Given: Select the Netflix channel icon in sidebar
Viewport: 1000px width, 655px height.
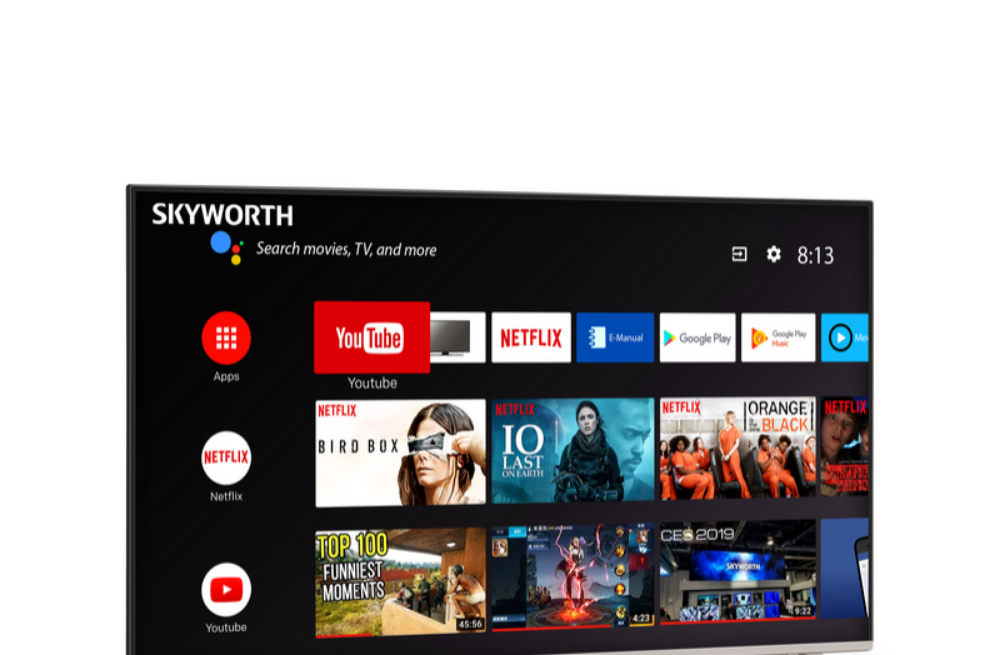Looking at the screenshot, I should pyautogui.click(x=226, y=457).
